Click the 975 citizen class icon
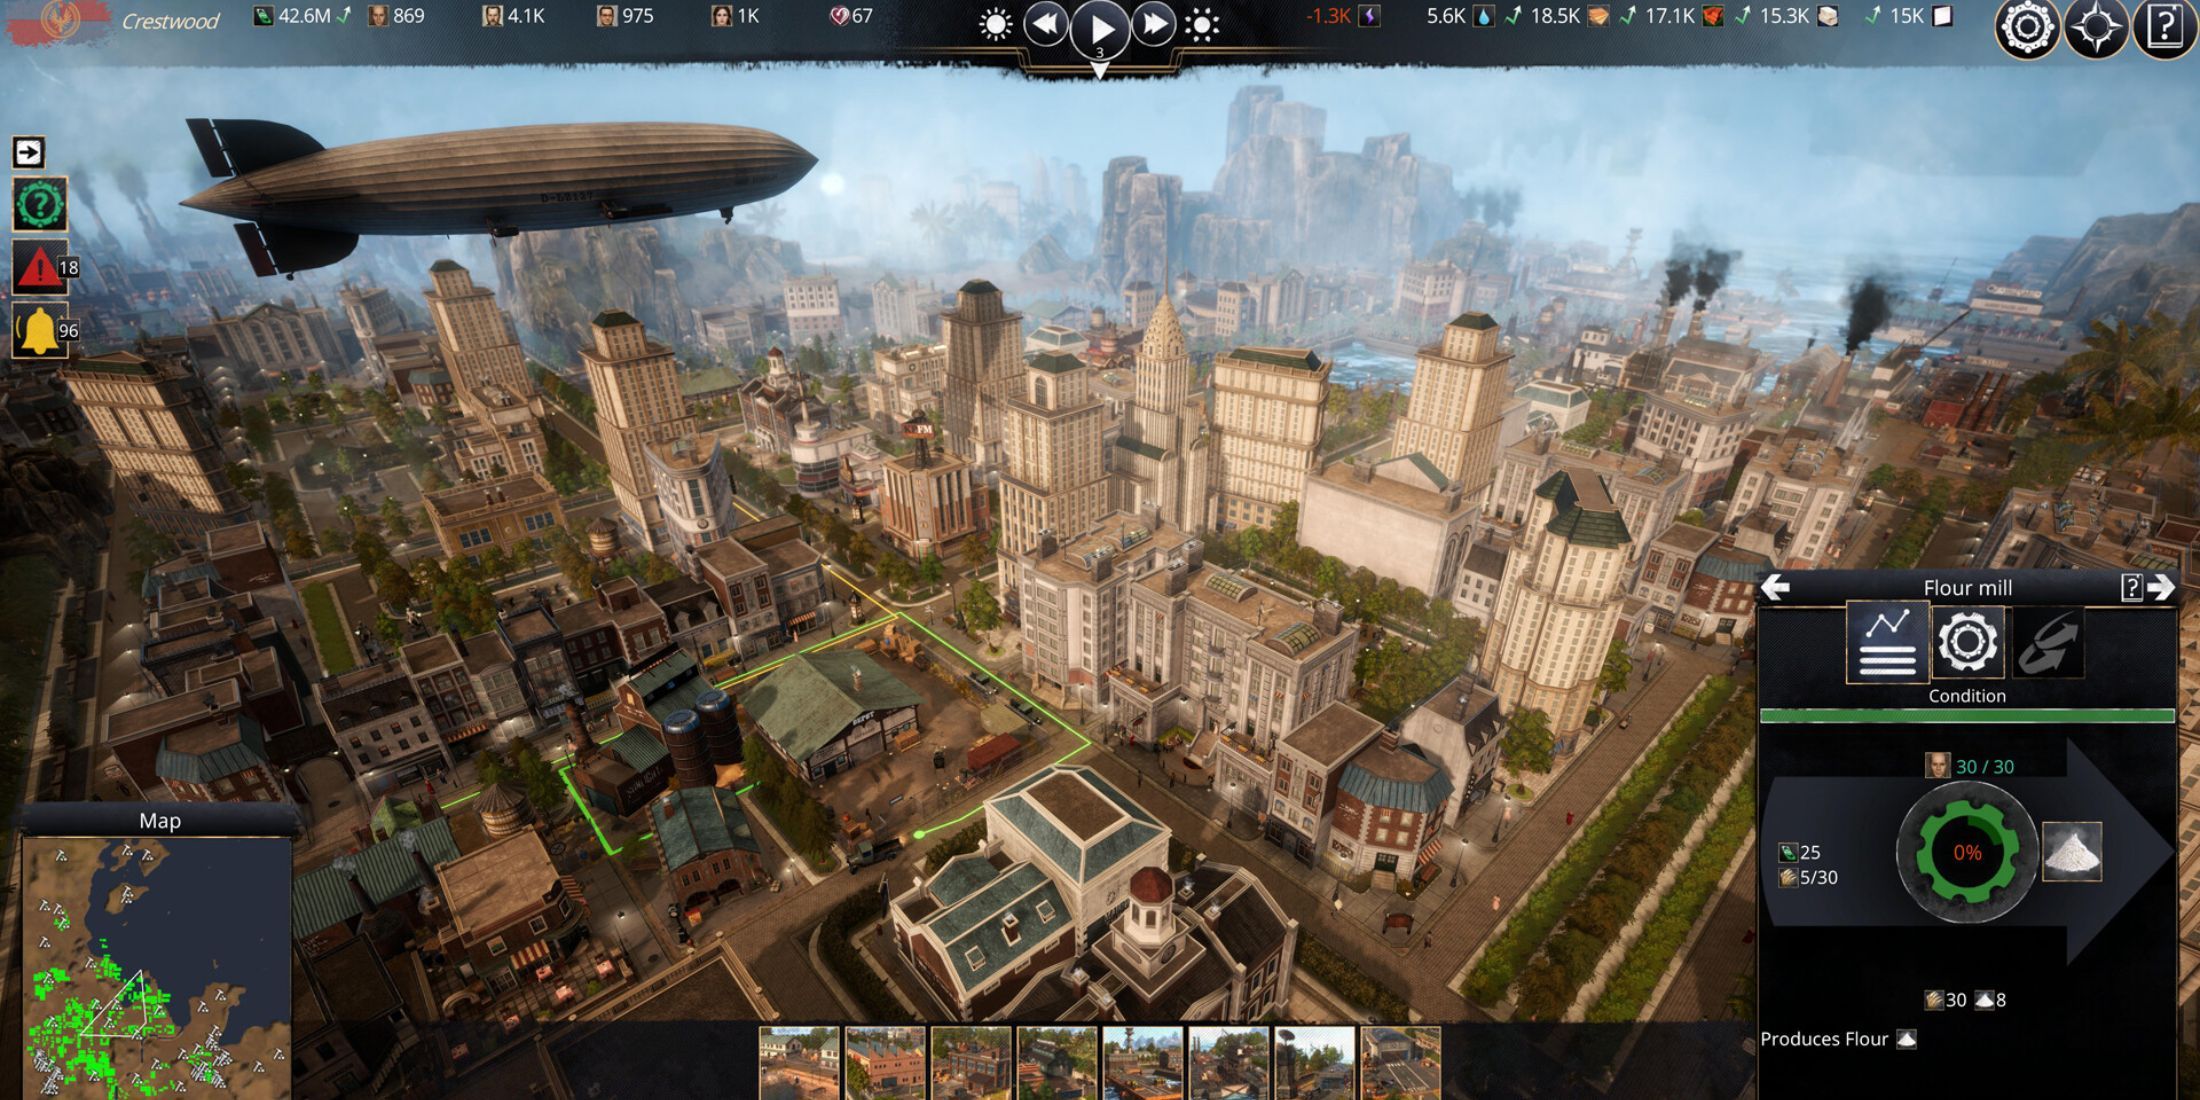 [606, 16]
